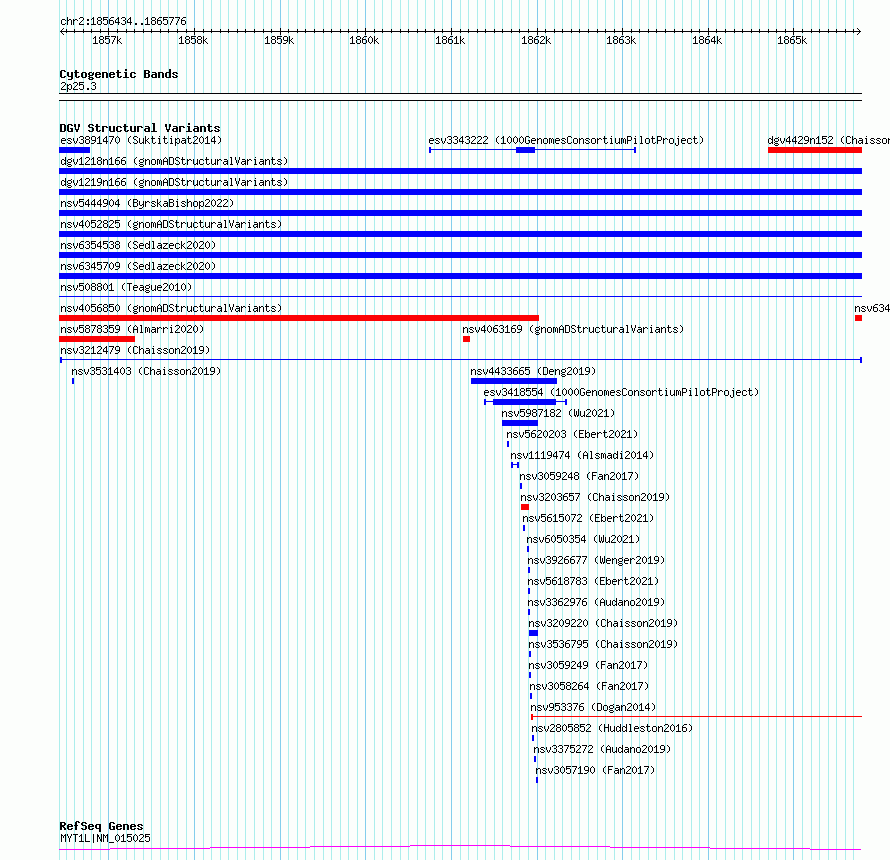
Task: Open nsv3536795 (Chaisson2019) label
Action: 603,644
